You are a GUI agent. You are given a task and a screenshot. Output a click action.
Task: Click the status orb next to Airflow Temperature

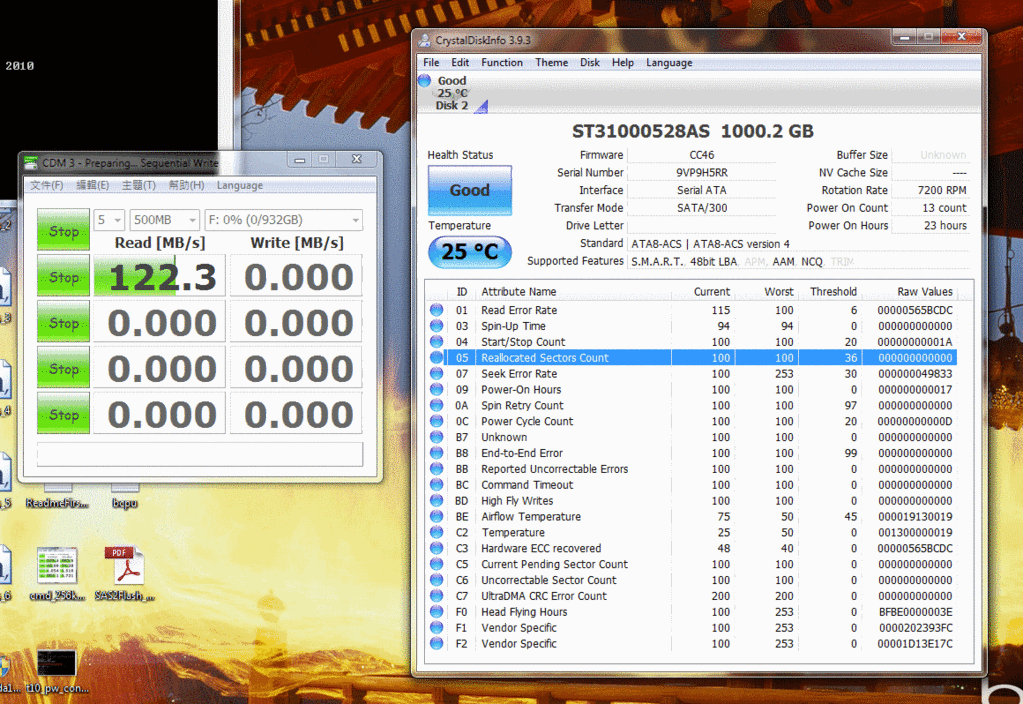point(436,517)
